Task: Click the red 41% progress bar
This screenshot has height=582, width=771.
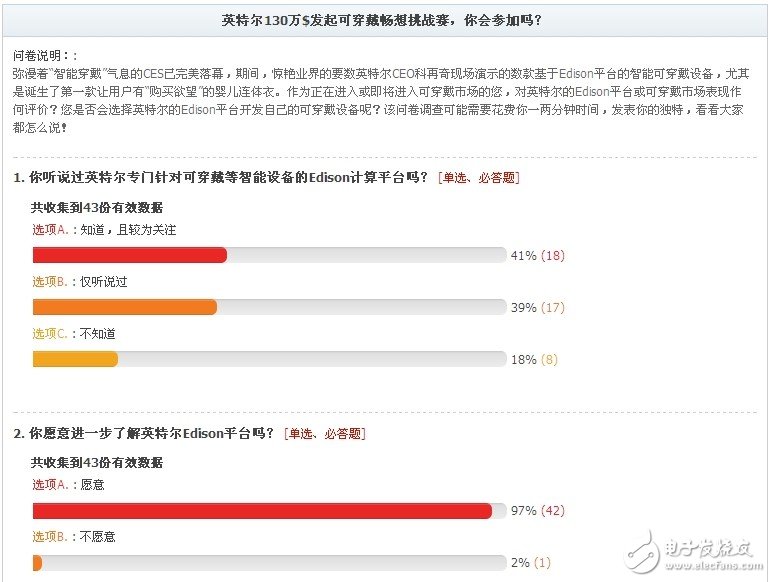Action: click(130, 255)
